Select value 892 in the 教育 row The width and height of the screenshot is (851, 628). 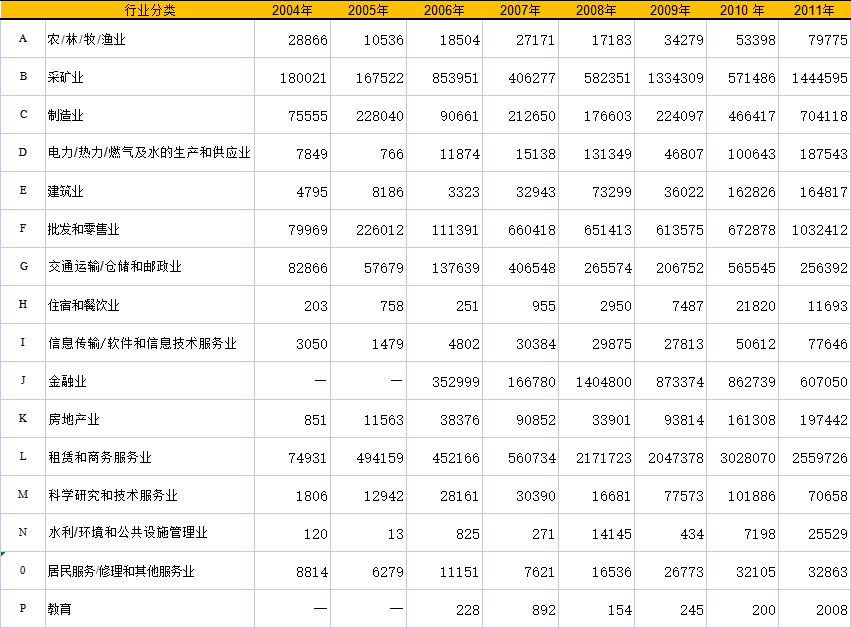pos(520,608)
